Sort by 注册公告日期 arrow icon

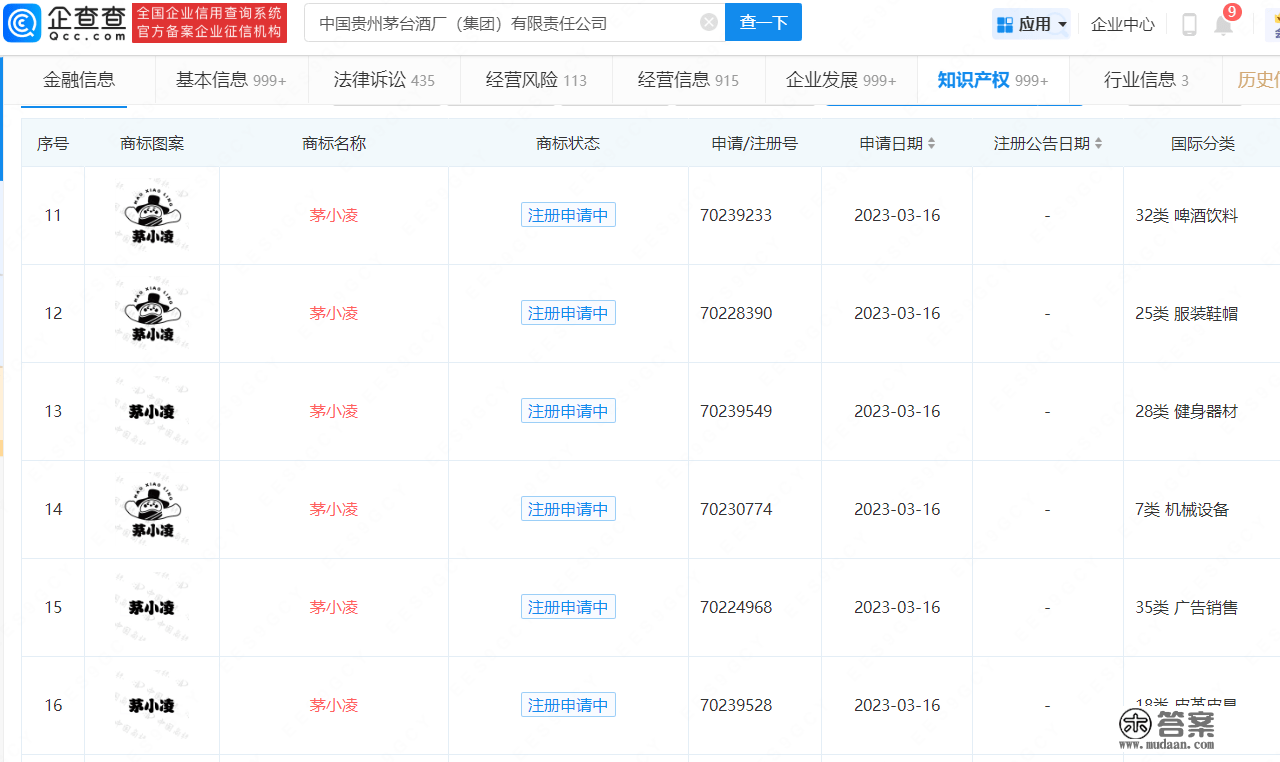[1098, 144]
